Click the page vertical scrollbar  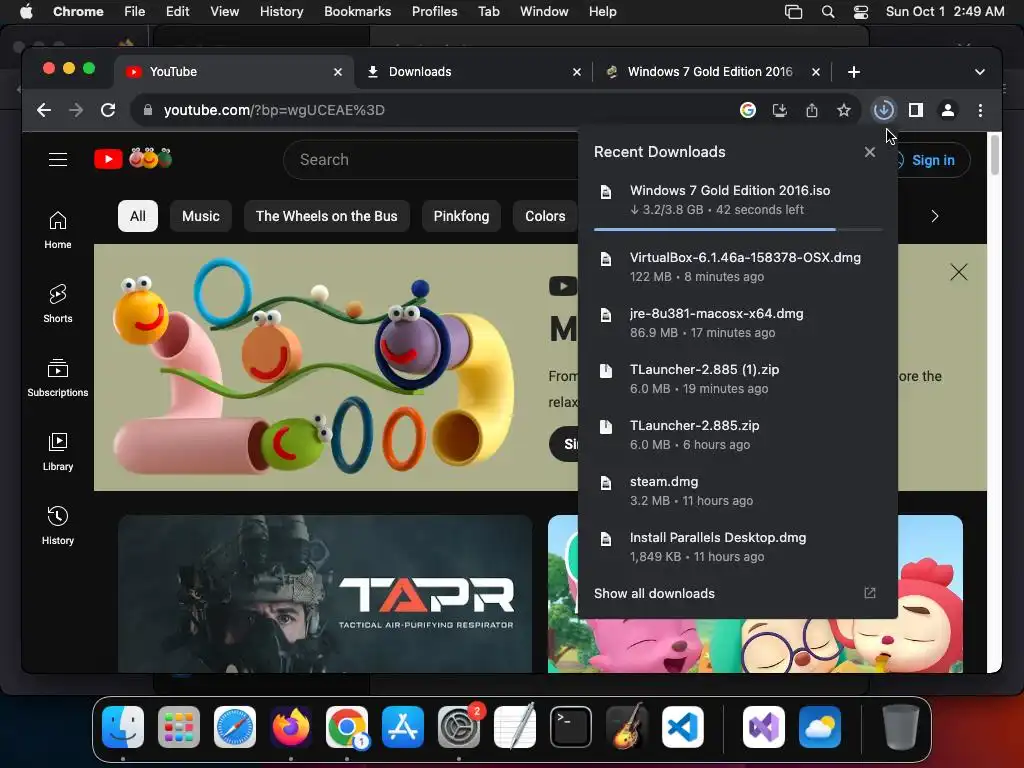(x=995, y=155)
